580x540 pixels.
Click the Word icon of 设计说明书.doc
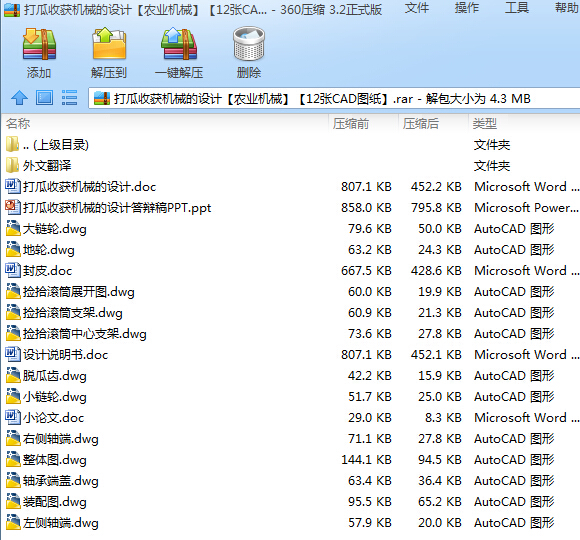point(13,354)
